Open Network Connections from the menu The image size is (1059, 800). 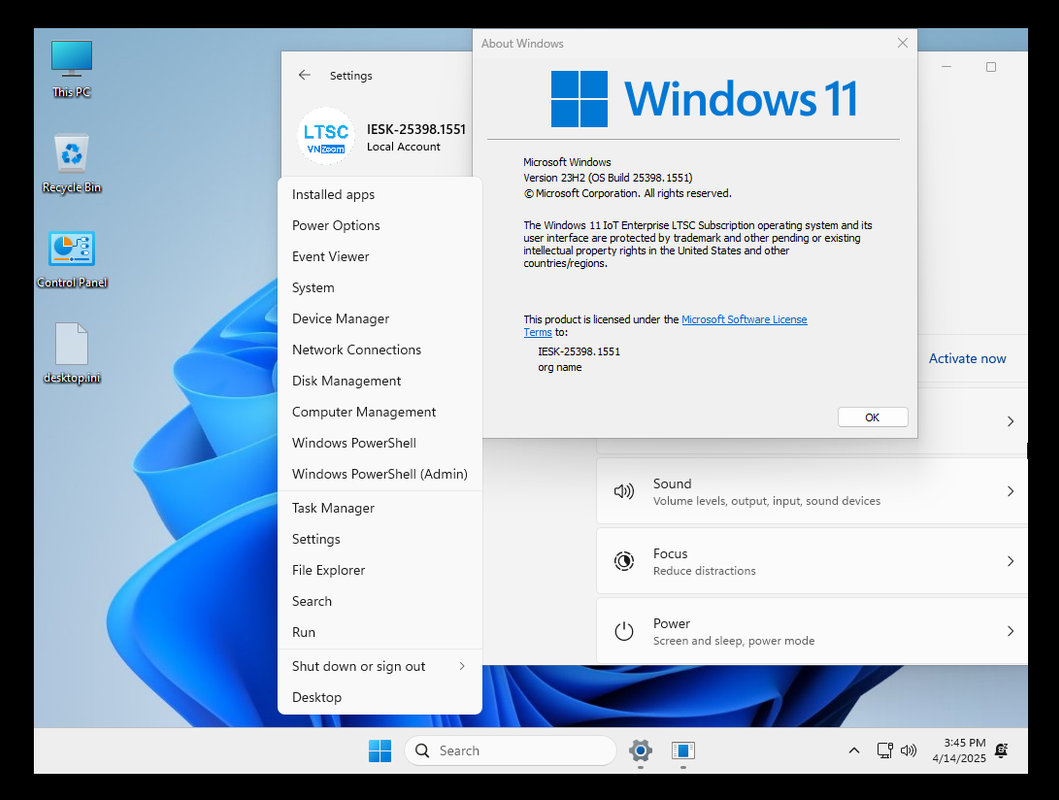(x=380, y=350)
